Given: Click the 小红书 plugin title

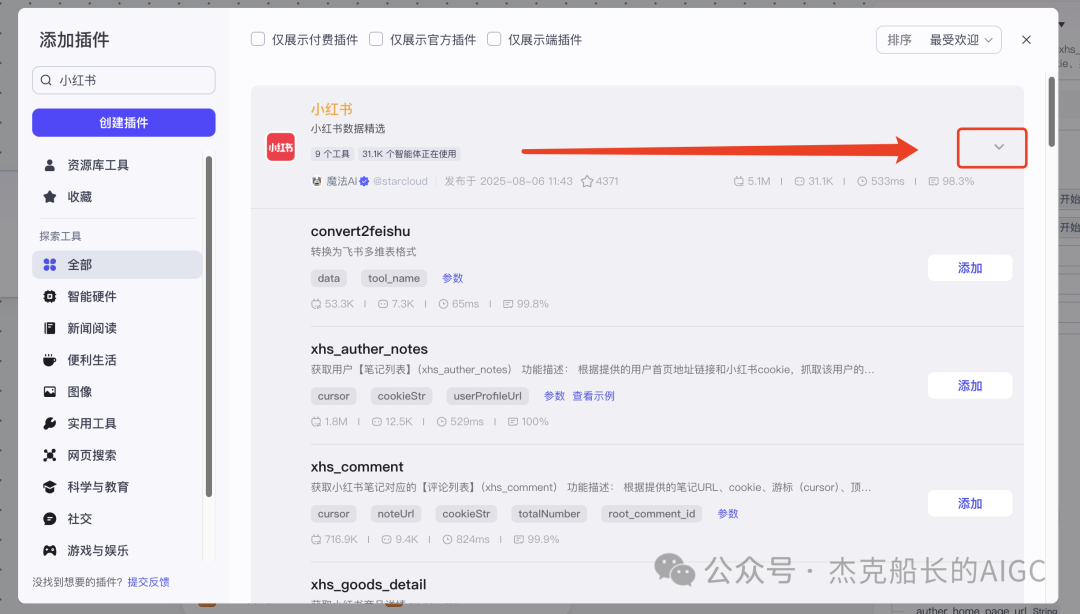Looking at the screenshot, I should (x=331, y=110).
